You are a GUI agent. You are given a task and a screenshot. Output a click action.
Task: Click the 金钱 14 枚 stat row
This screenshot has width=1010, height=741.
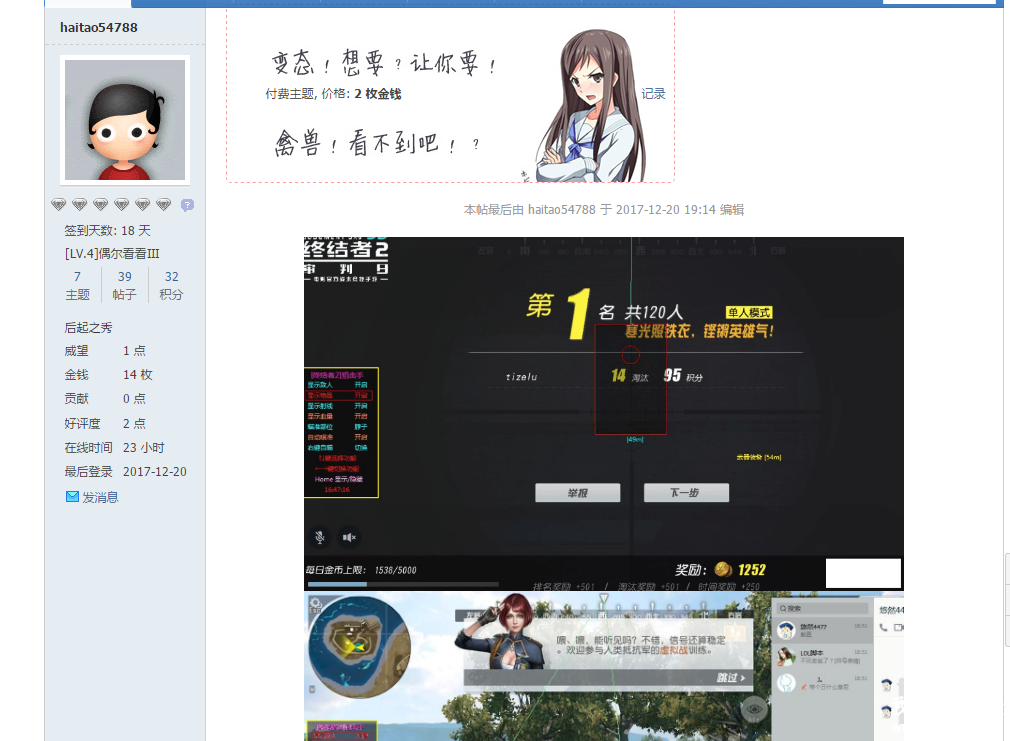pyautogui.click(x=108, y=375)
